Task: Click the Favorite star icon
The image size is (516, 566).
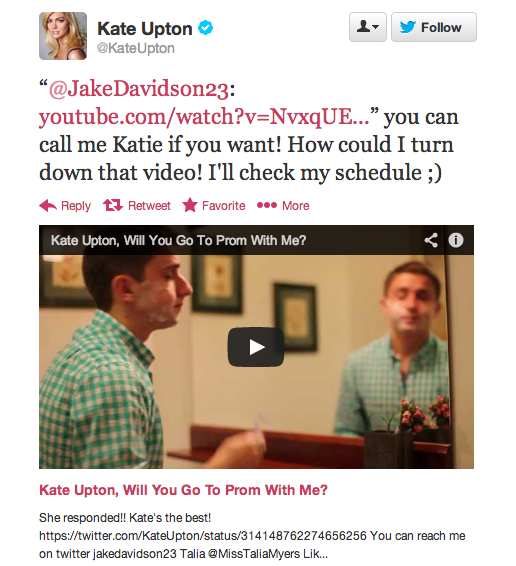Action: [190, 205]
